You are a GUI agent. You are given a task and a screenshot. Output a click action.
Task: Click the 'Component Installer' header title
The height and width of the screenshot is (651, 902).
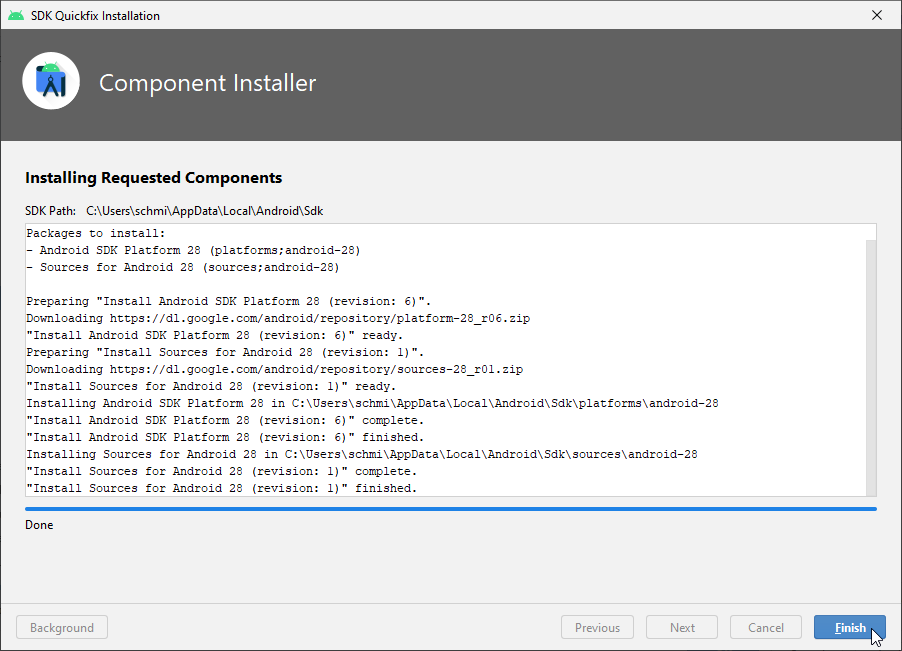click(x=208, y=83)
